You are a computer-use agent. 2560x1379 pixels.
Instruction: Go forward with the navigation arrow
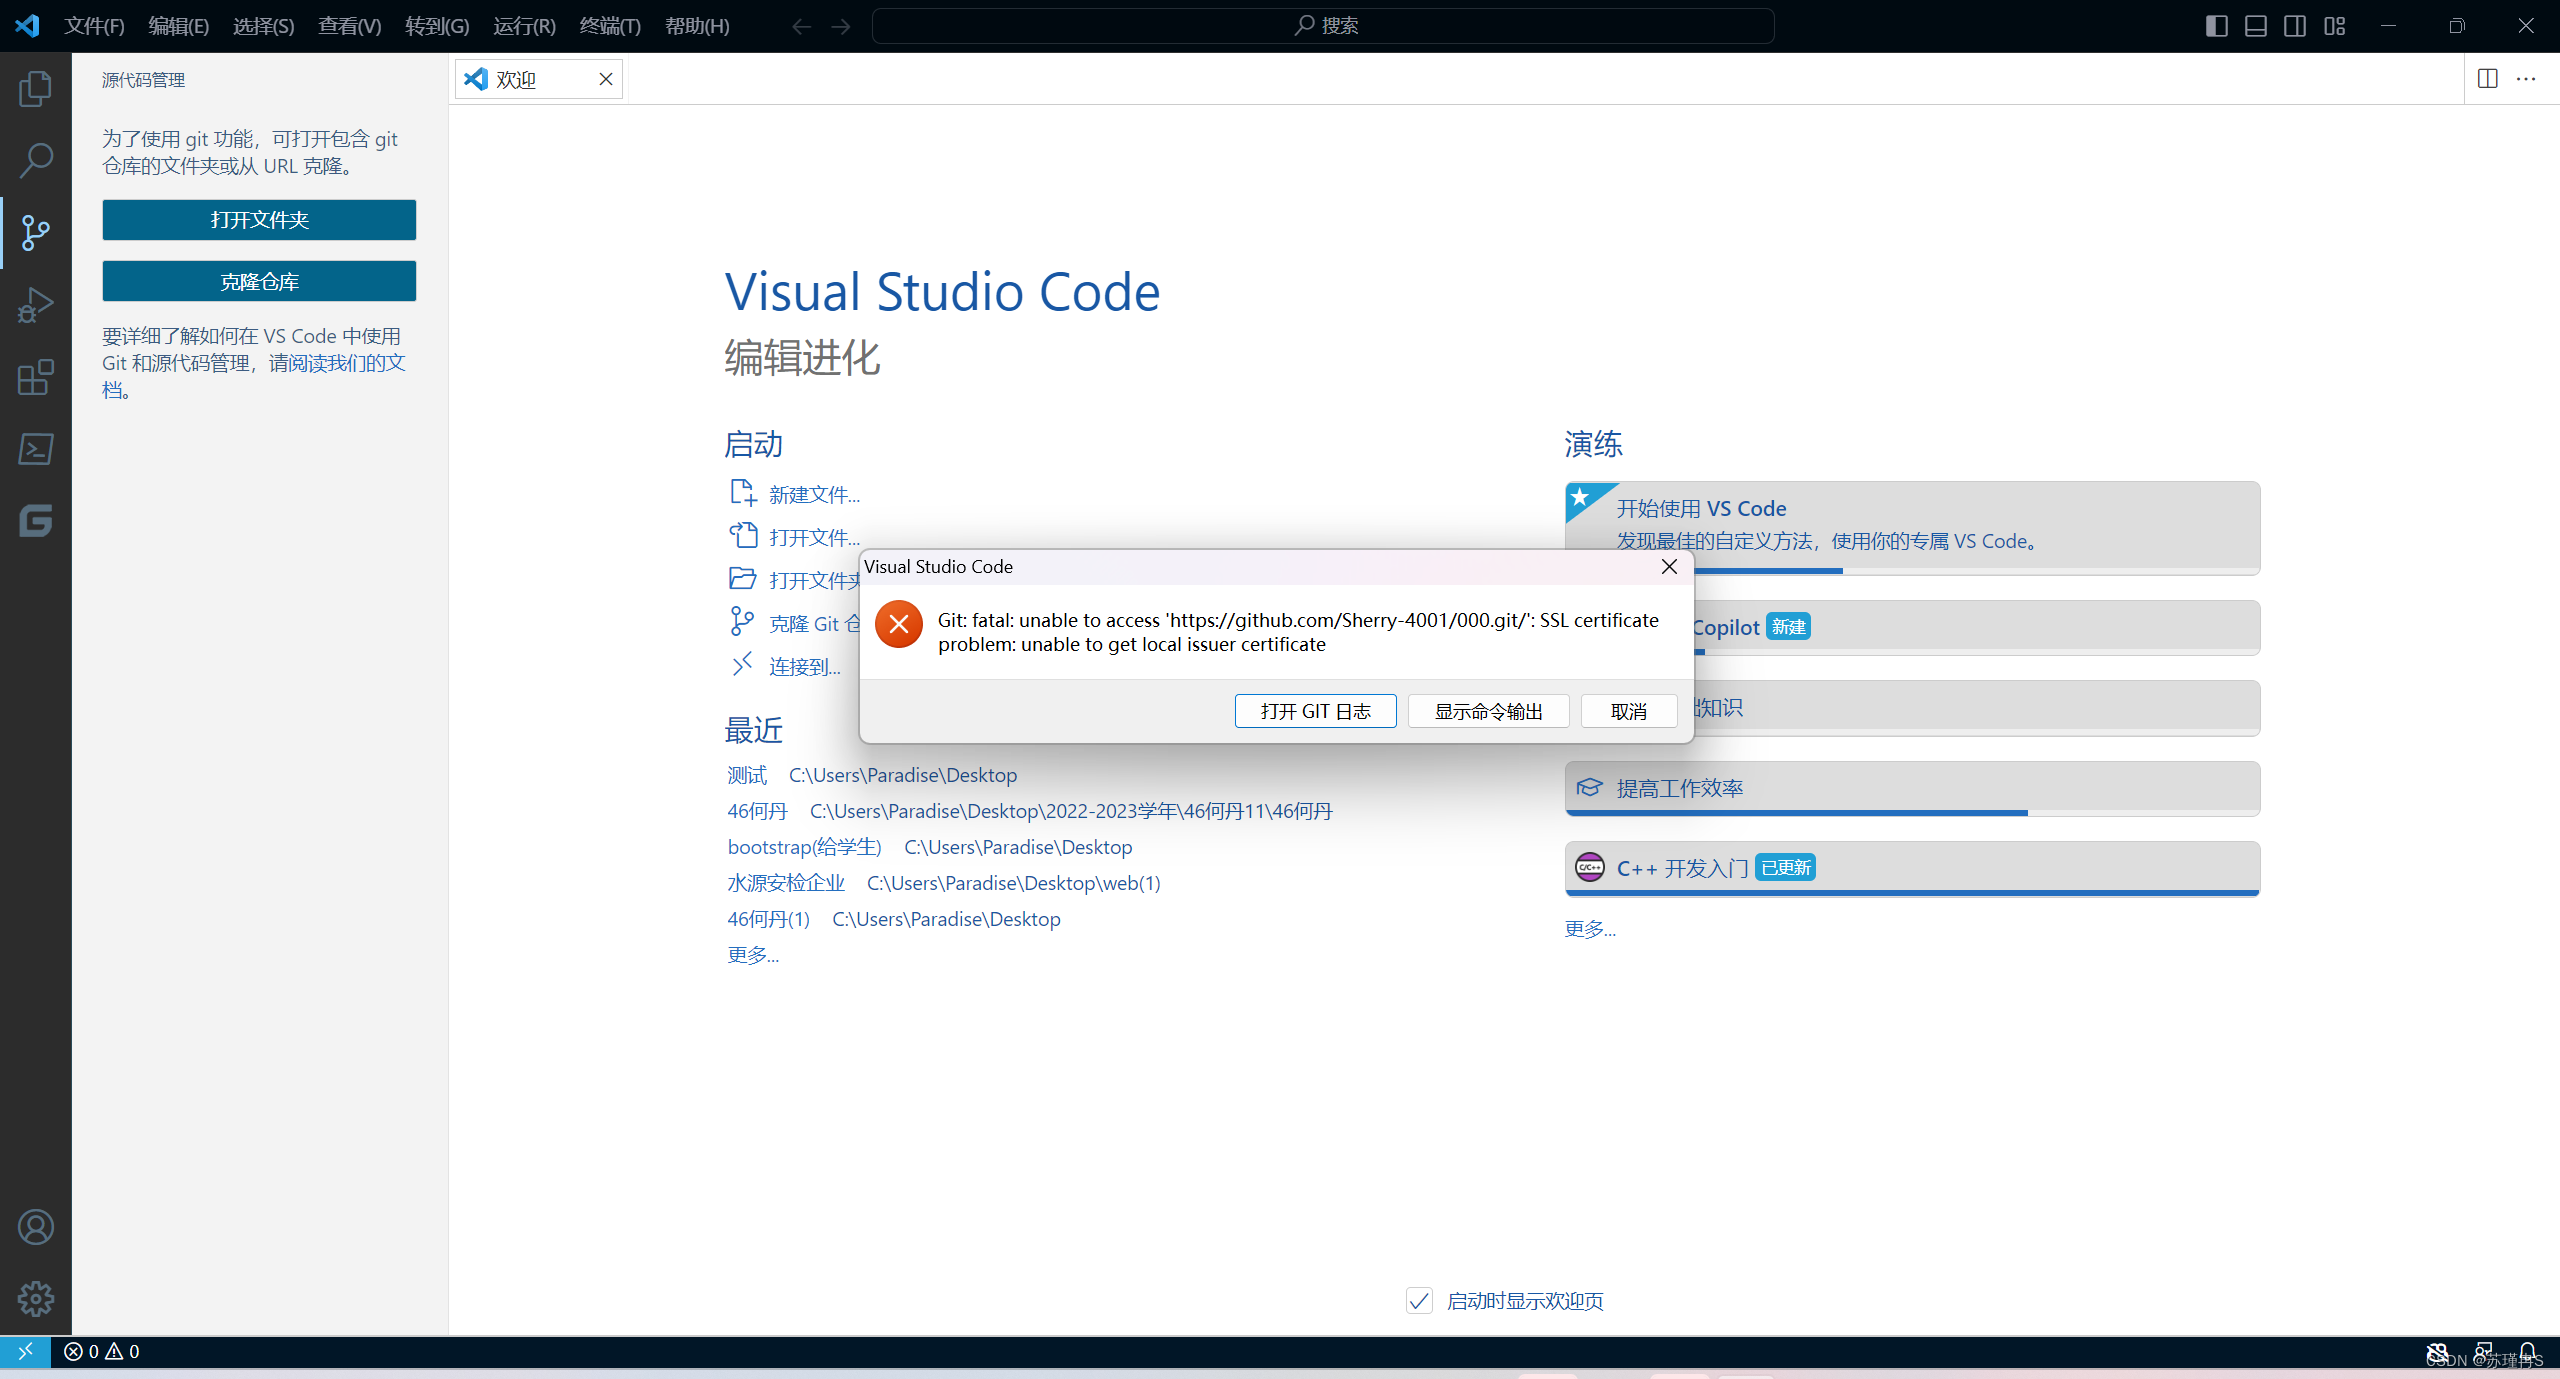[x=841, y=27]
